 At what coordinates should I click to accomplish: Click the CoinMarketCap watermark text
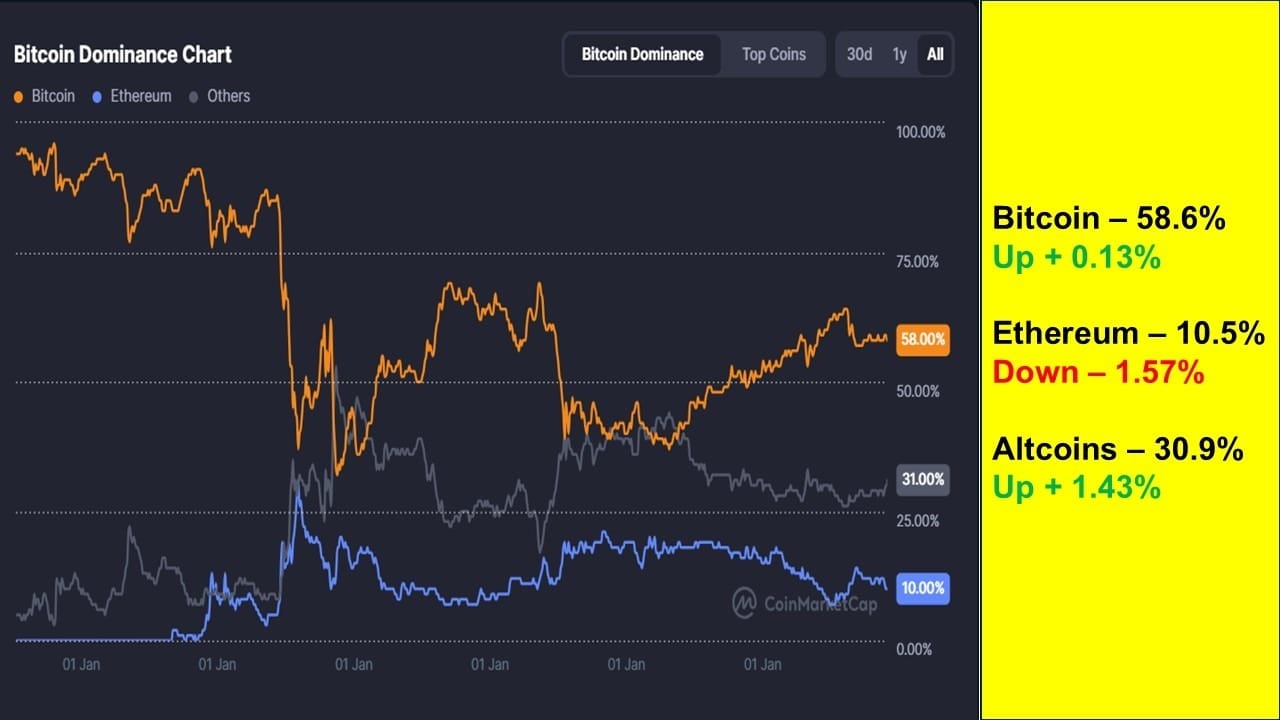click(820, 603)
